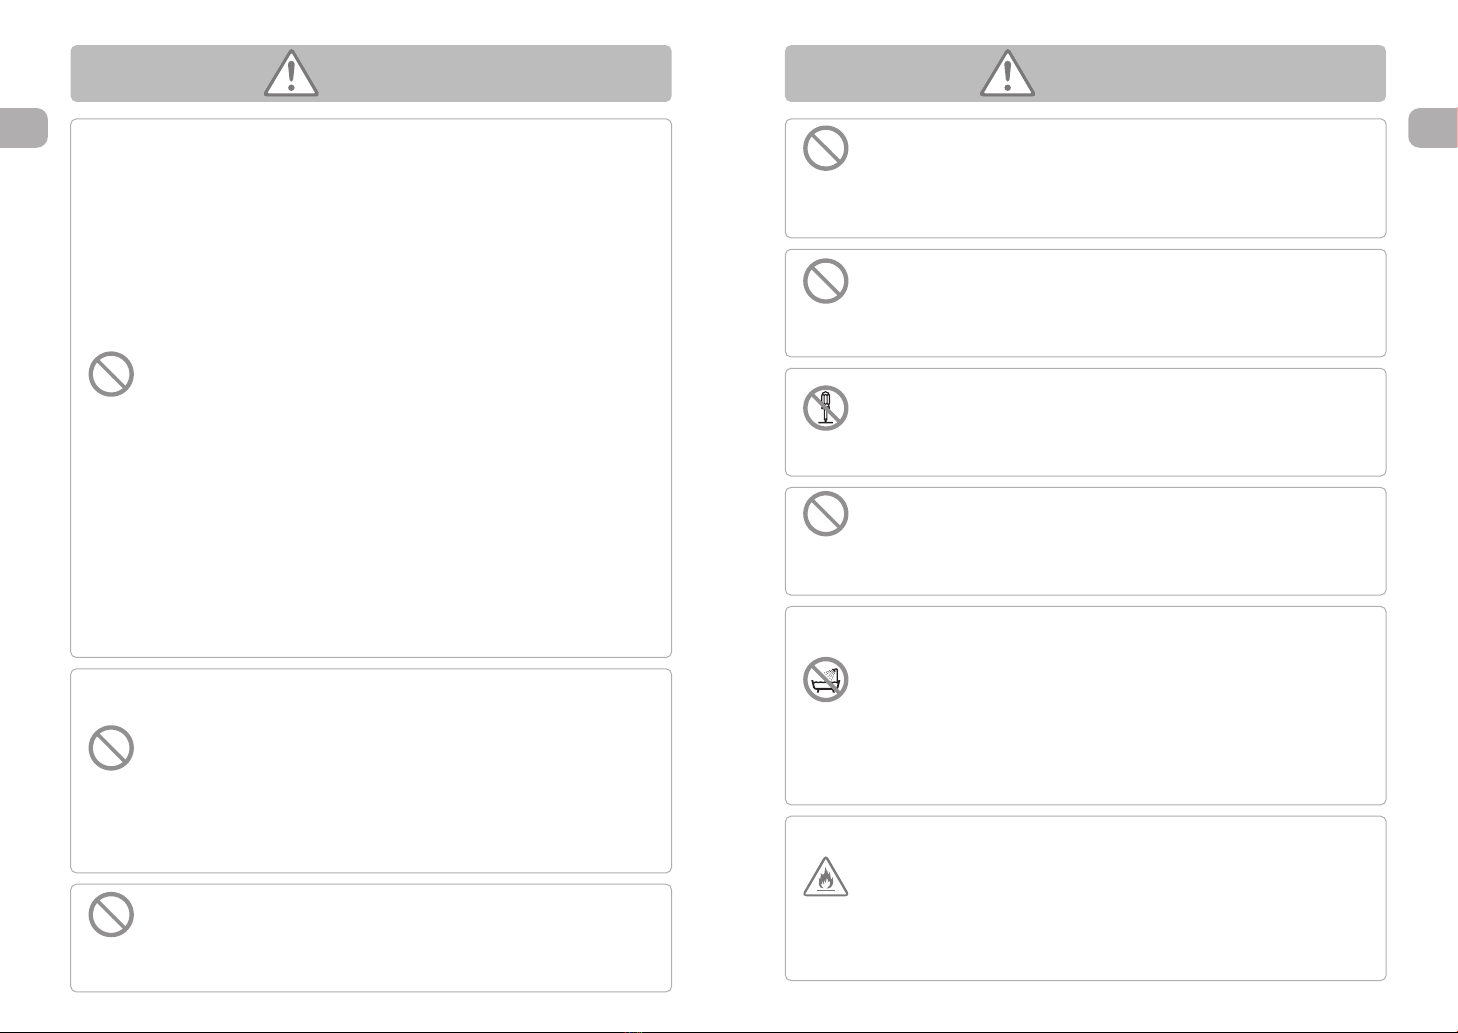1458x1033 pixels.
Task: Click the warning triangle in left page header
Action: [291, 74]
